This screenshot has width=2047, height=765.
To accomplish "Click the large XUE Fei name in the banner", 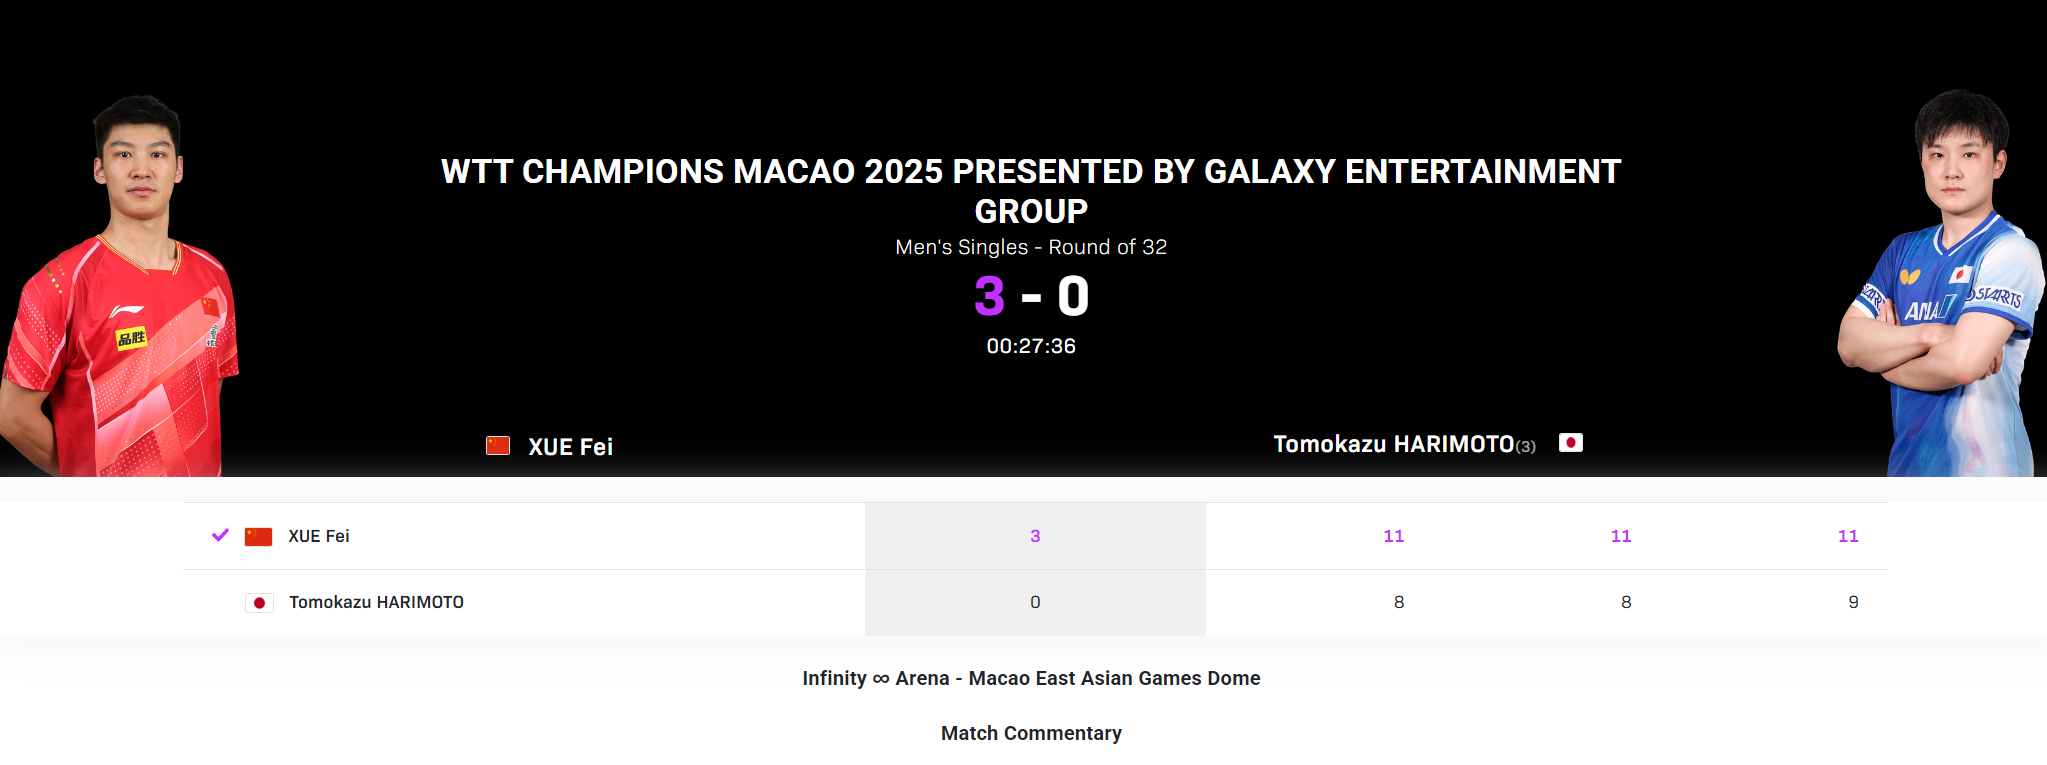I will point(570,447).
